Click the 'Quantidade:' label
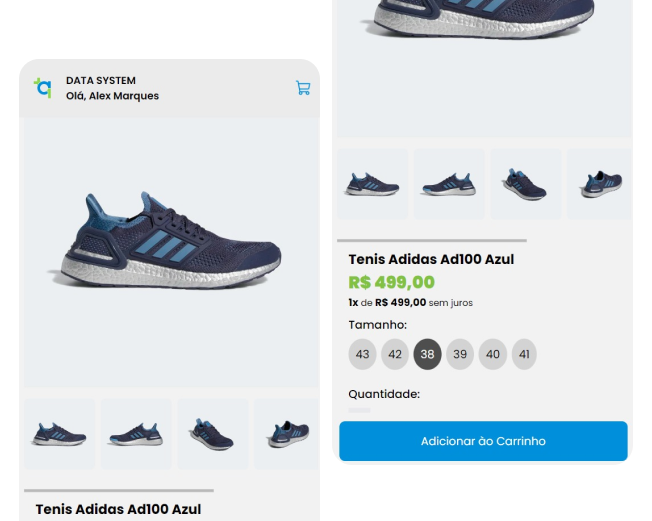652x521 pixels. [384, 394]
